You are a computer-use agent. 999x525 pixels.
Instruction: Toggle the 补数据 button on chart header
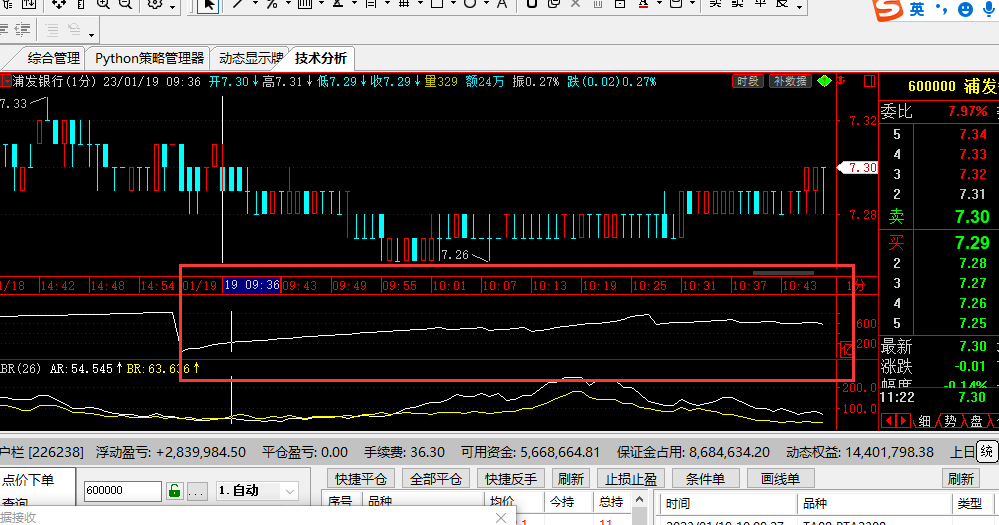tap(790, 81)
